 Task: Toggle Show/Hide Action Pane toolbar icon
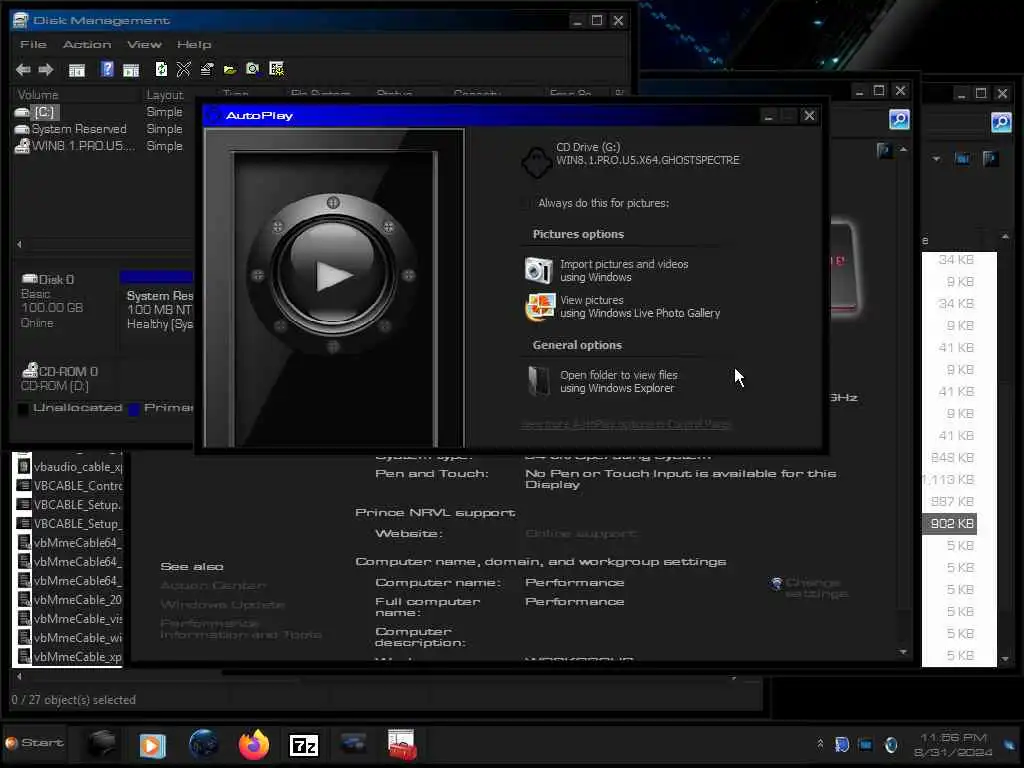tap(131, 69)
